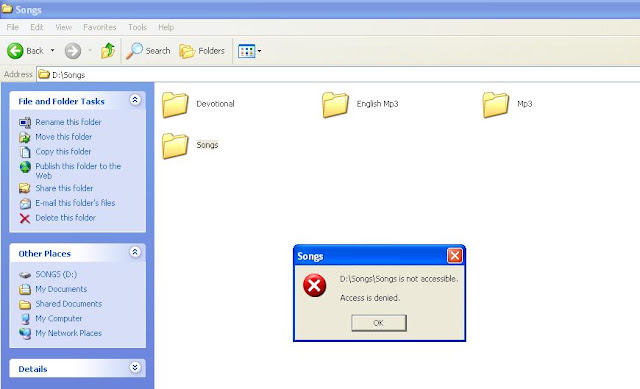
Task: Click the Move this folder icon
Action: click(x=25, y=137)
